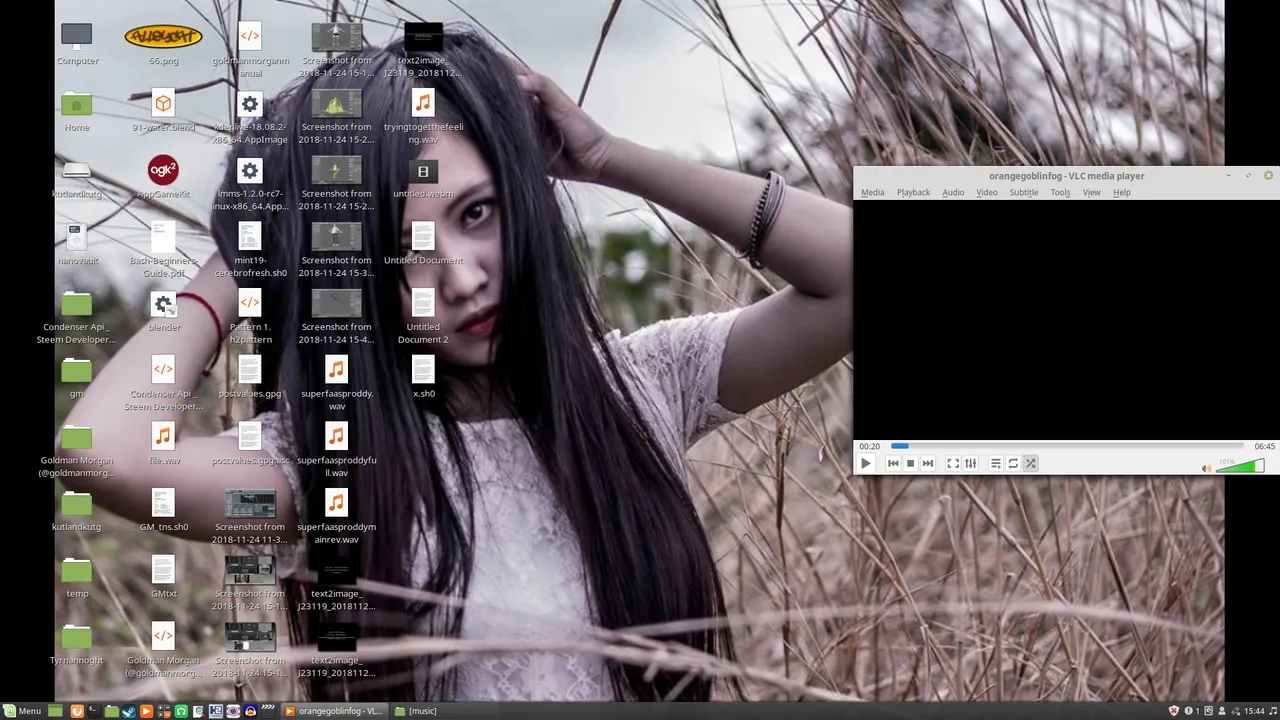Screen dimensions: 1280x720
Task: Launch Terminal from the panel
Action: coord(94,711)
